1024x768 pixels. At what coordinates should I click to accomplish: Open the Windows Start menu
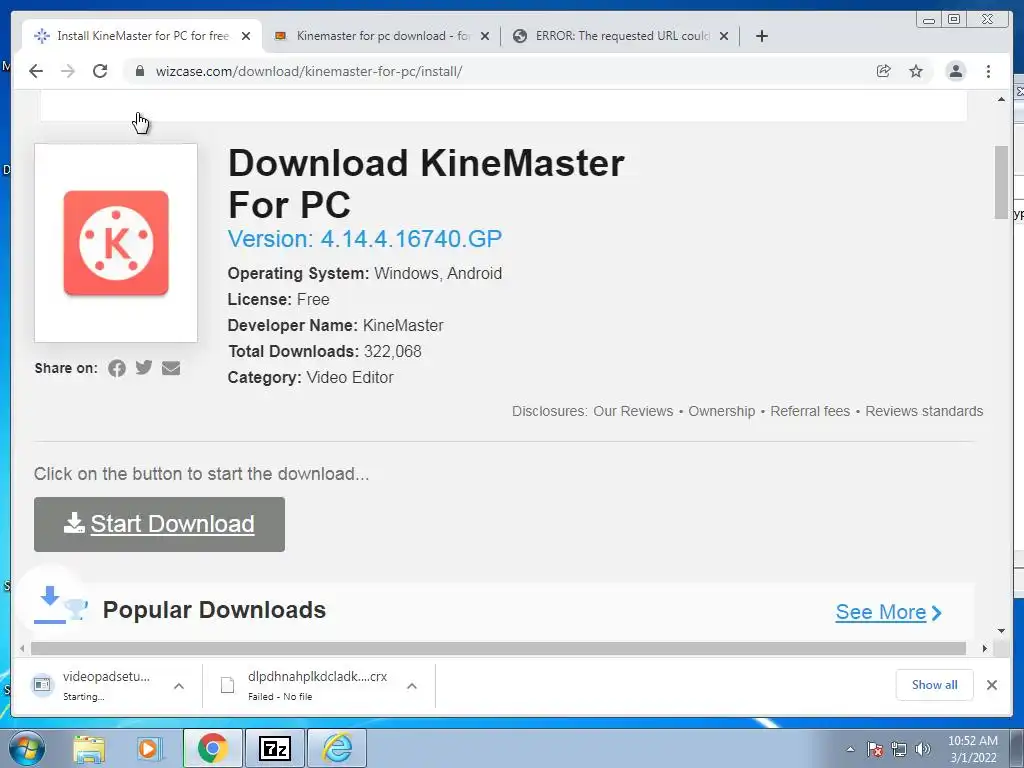click(x=27, y=748)
